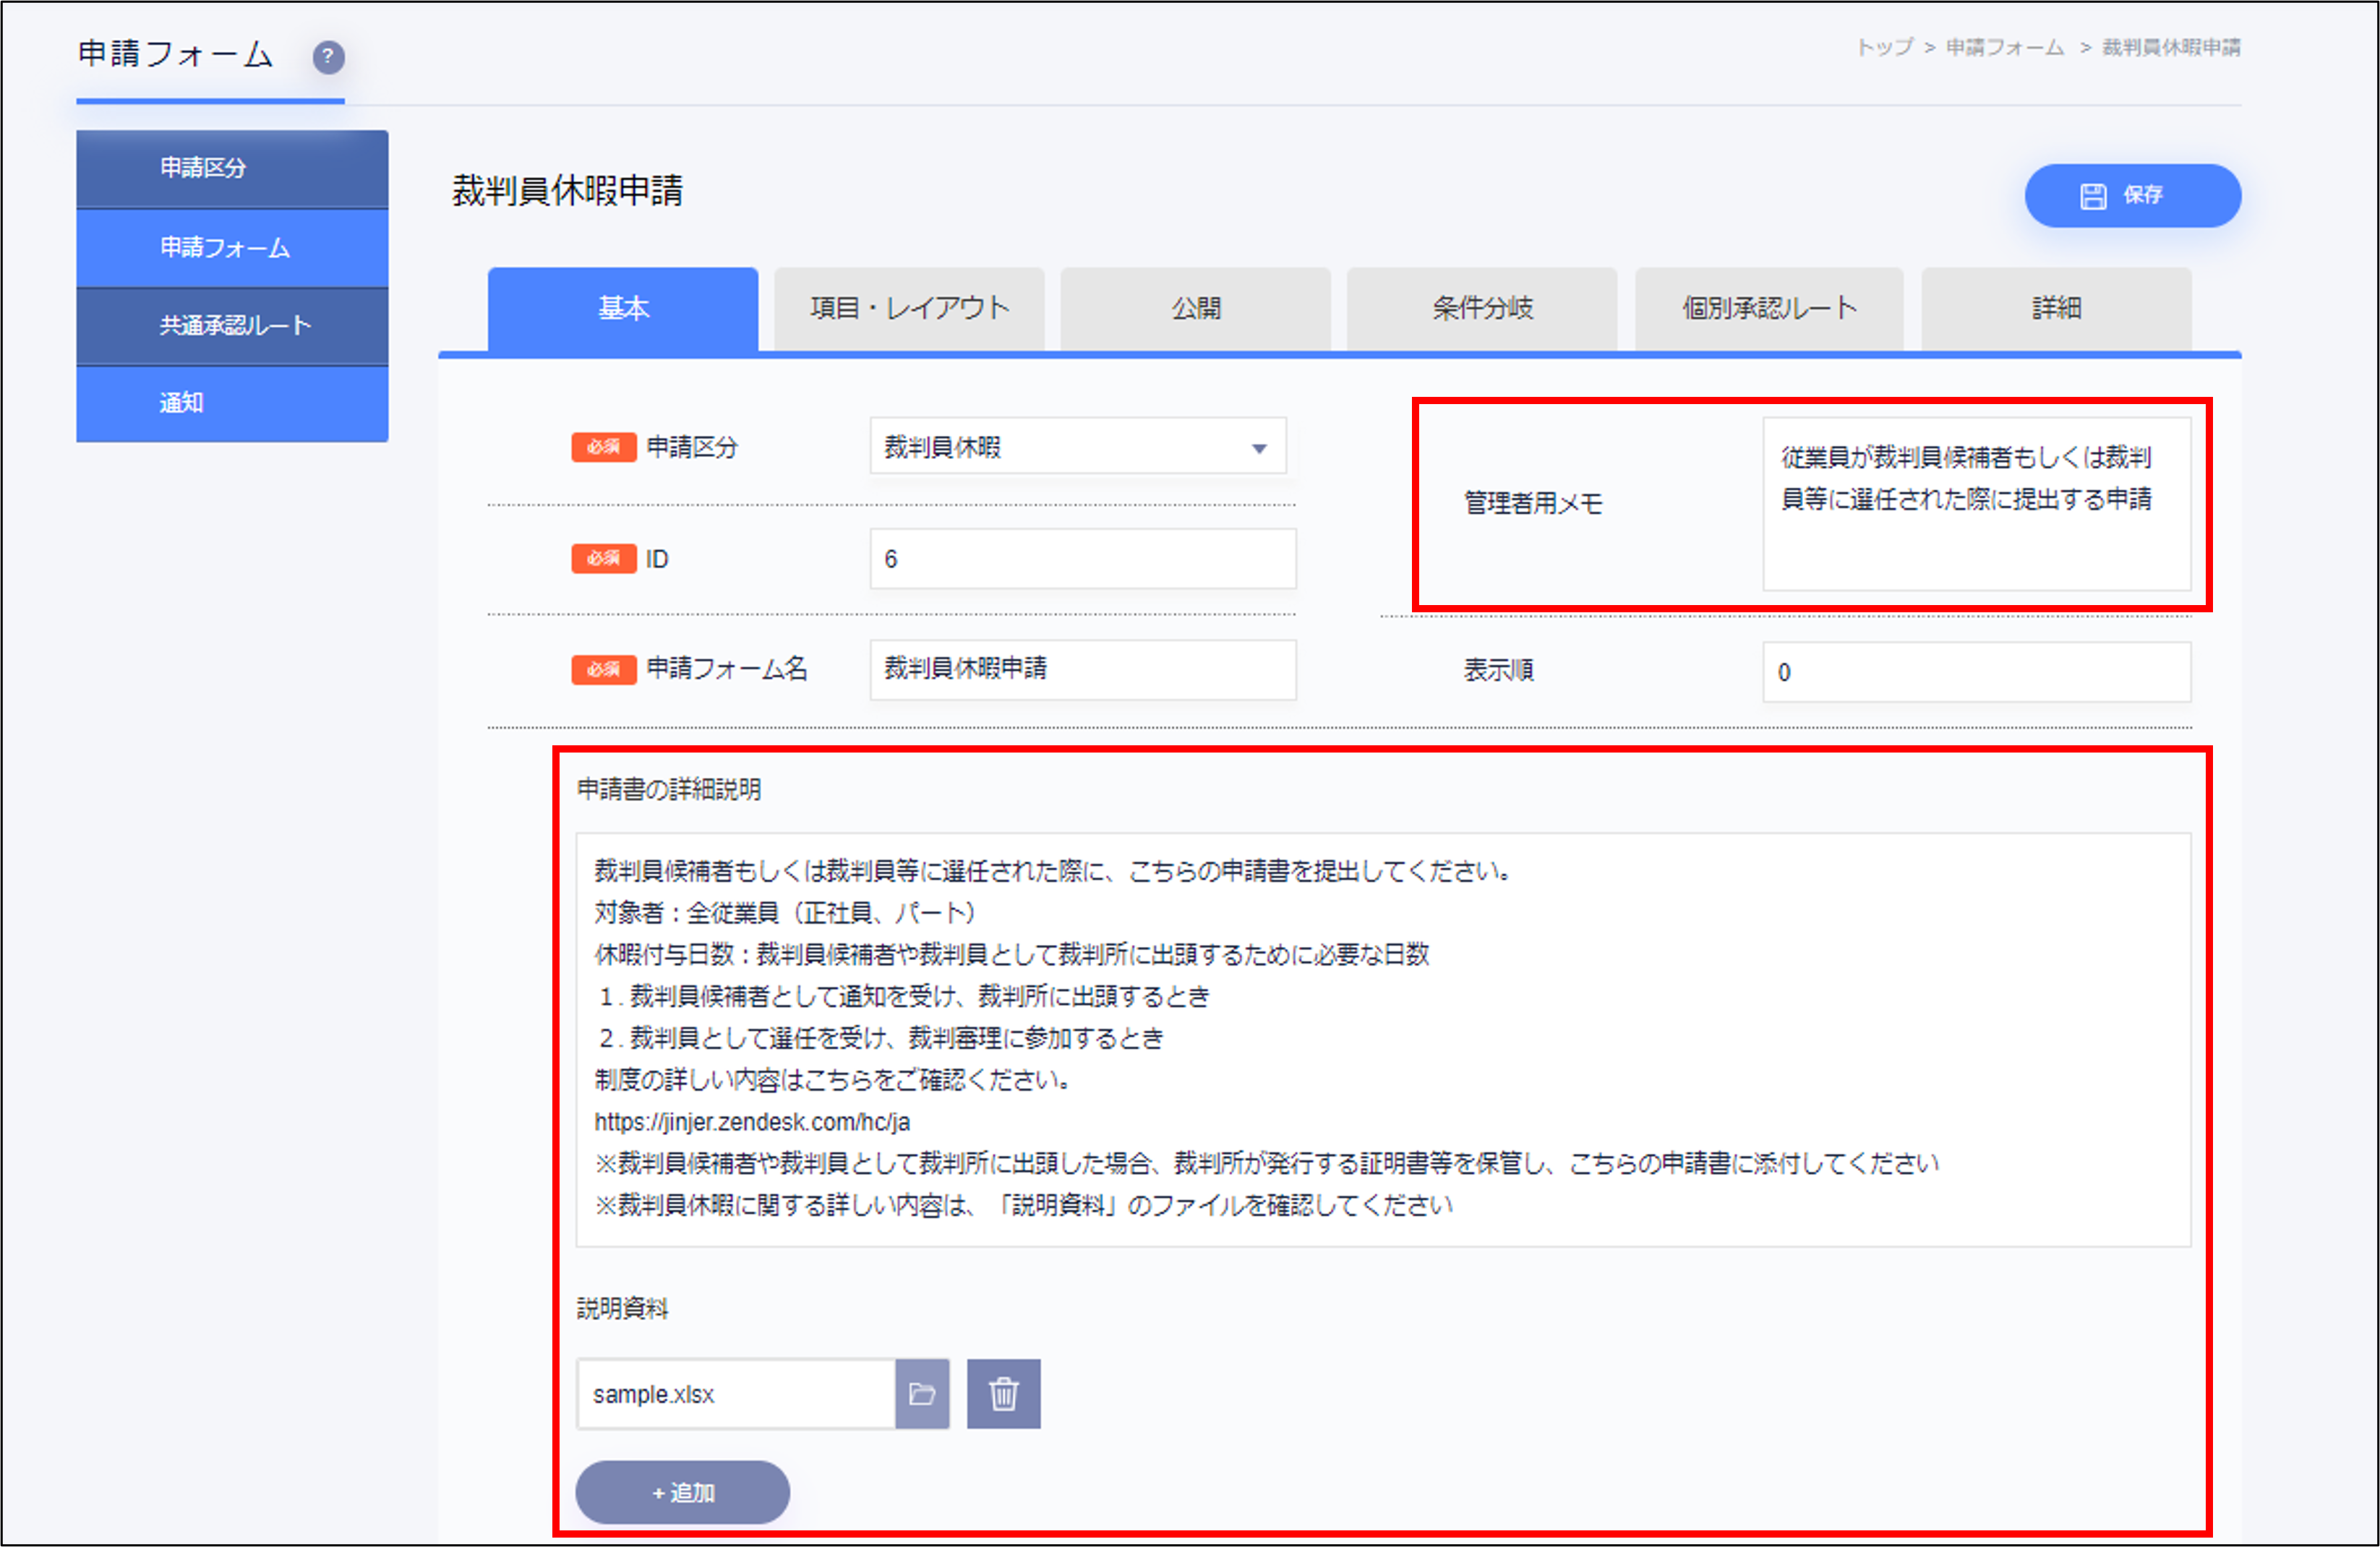Viewport: 2380px width, 1547px height.
Task: Select 申請フォーム in the sidebar
Action: pyautogui.click(x=232, y=247)
